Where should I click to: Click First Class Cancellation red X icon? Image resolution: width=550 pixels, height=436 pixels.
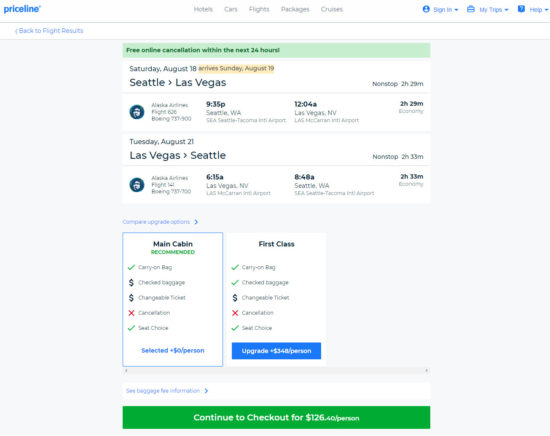click(235, 313)
